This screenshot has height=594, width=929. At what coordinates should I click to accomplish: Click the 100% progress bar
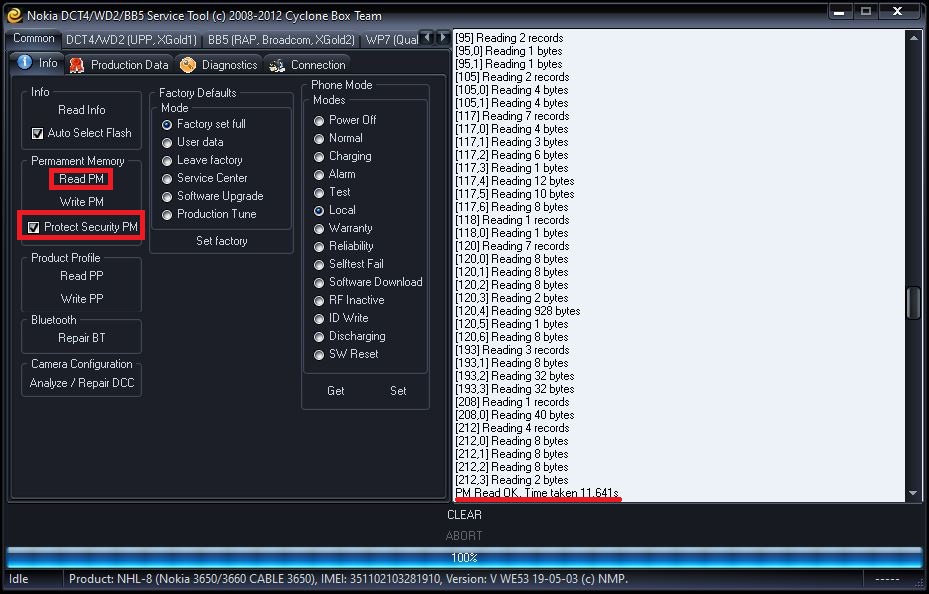[x=464, y=558]
